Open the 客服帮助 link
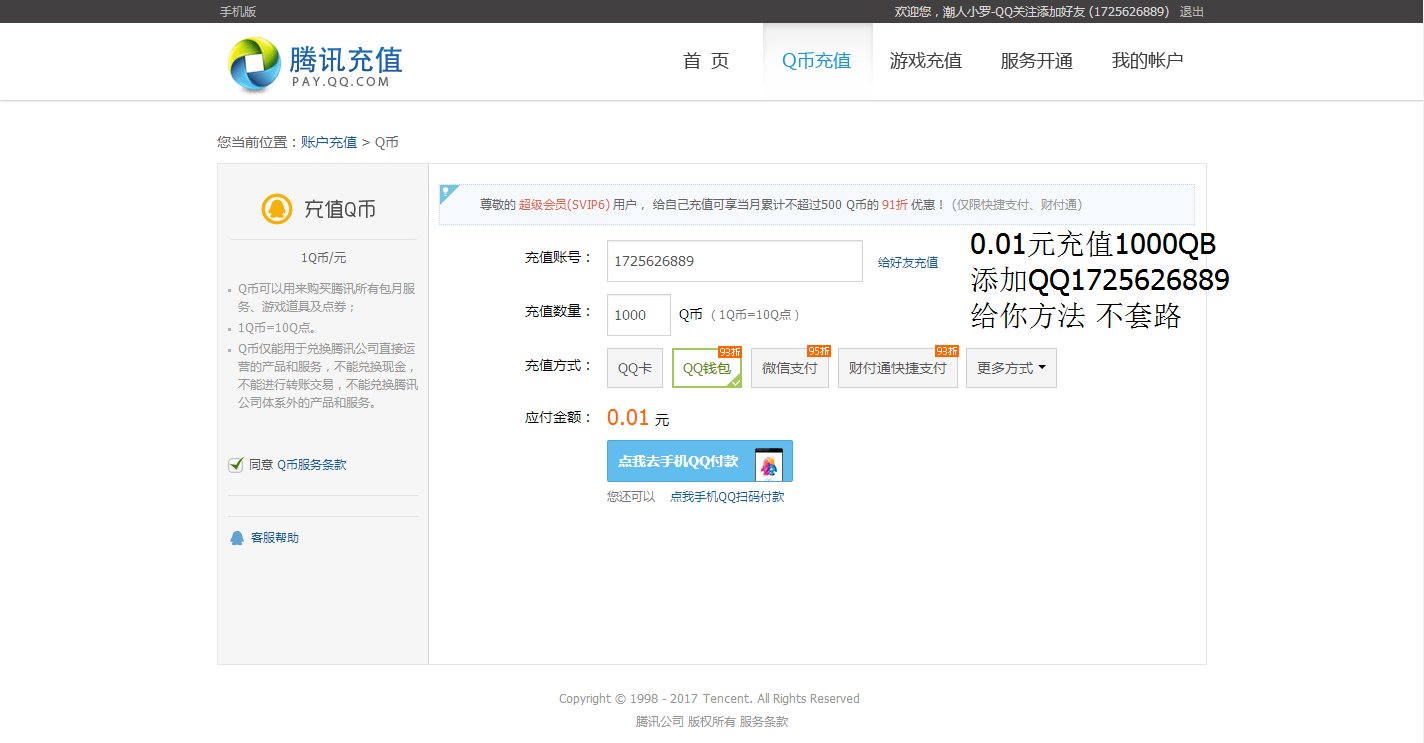 click(x=275, y=538)
